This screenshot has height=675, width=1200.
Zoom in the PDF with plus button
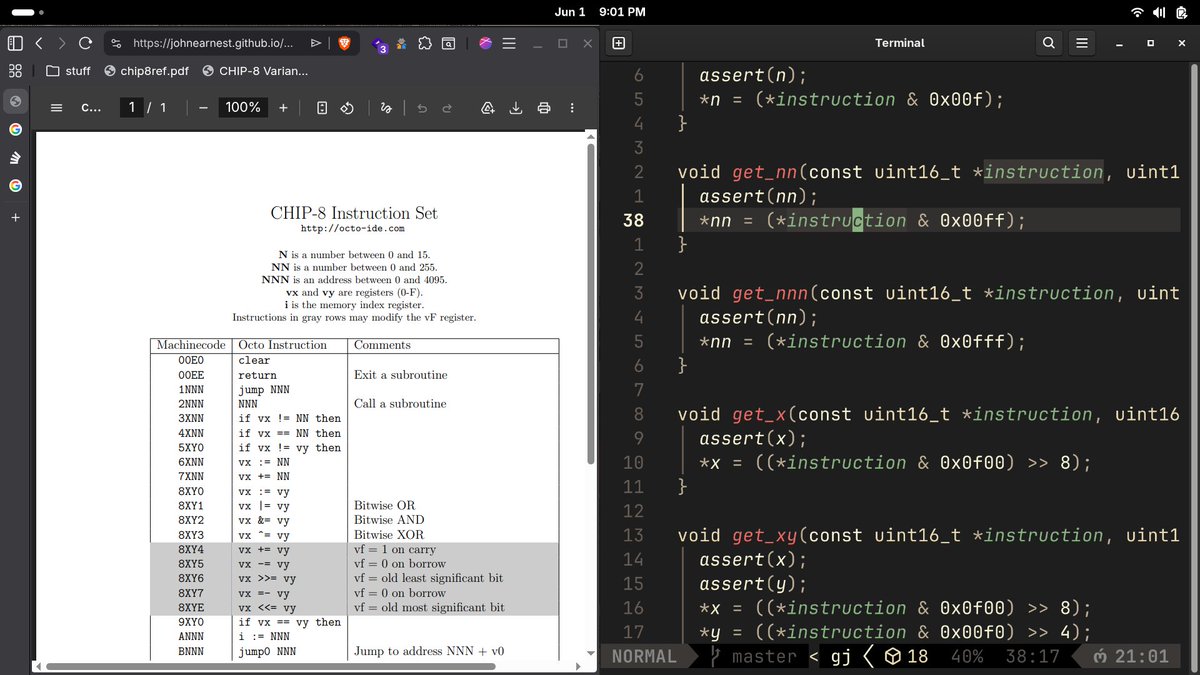283,108
